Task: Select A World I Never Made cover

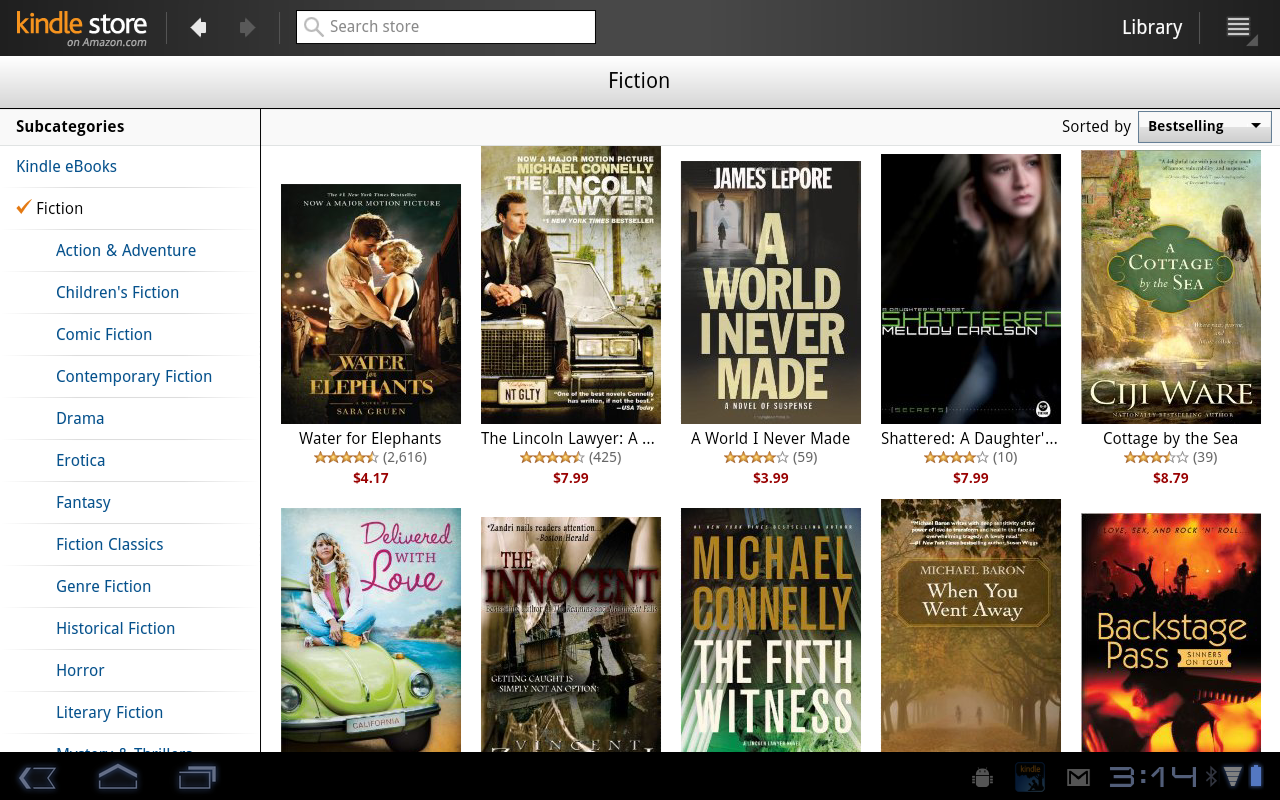Action: pyautogui.click(x=770, y=292)
